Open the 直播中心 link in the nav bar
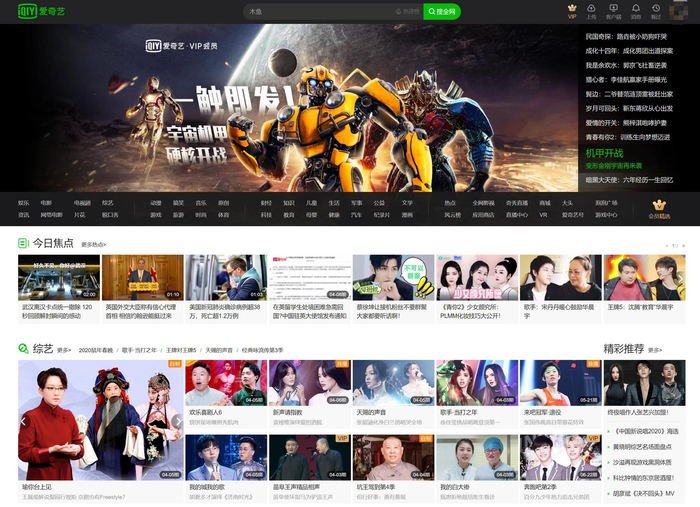 (x=517, y=215)
